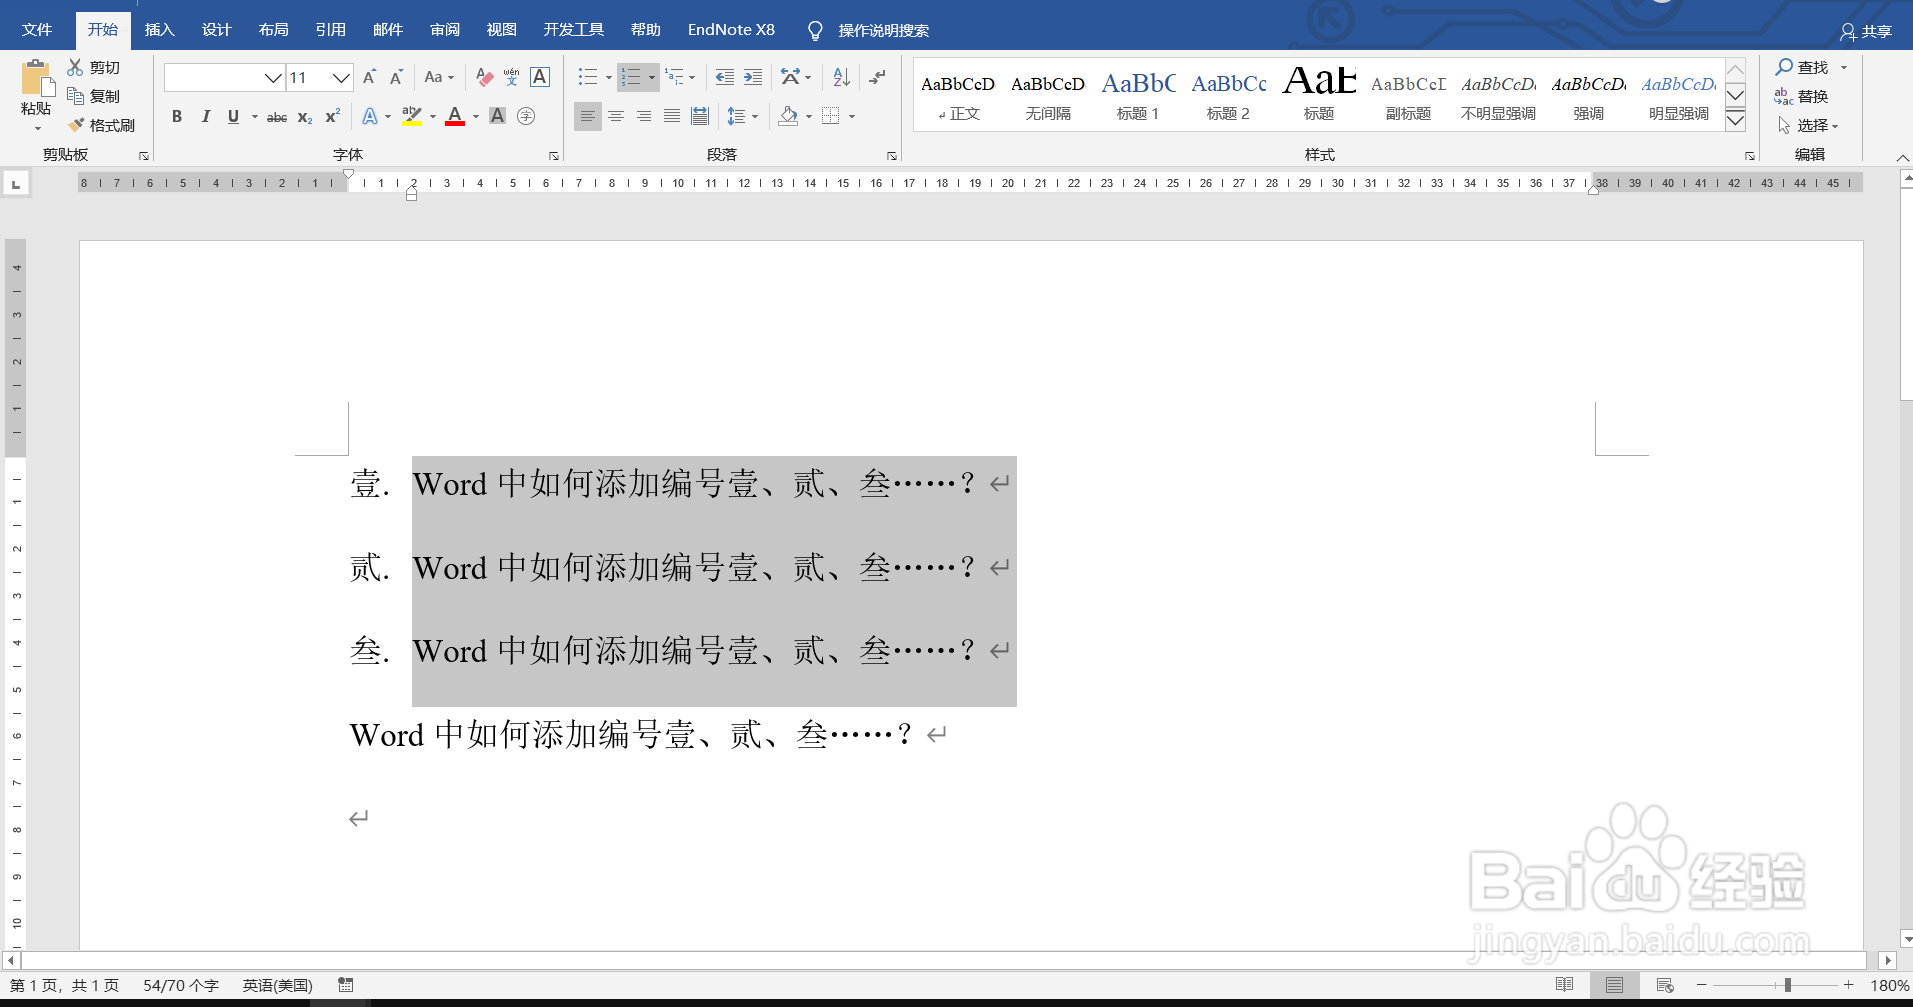Adjust the zoom slider handle
Viewport: 1913px width, 1007px height.
(1787, 985)
